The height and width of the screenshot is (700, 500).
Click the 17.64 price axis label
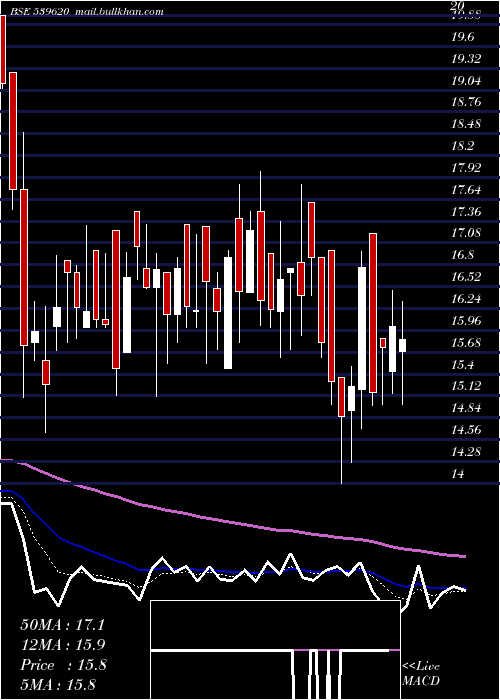[x=466, y=190]
